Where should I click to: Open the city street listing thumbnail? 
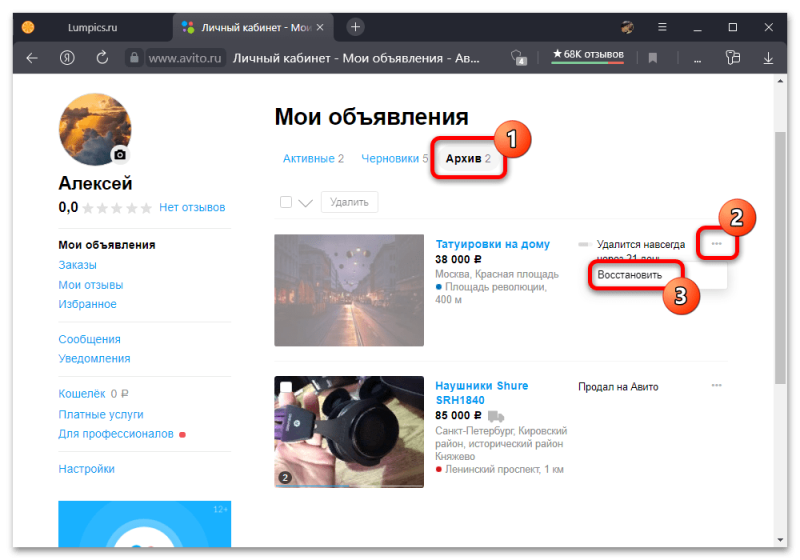coord(349,290)
